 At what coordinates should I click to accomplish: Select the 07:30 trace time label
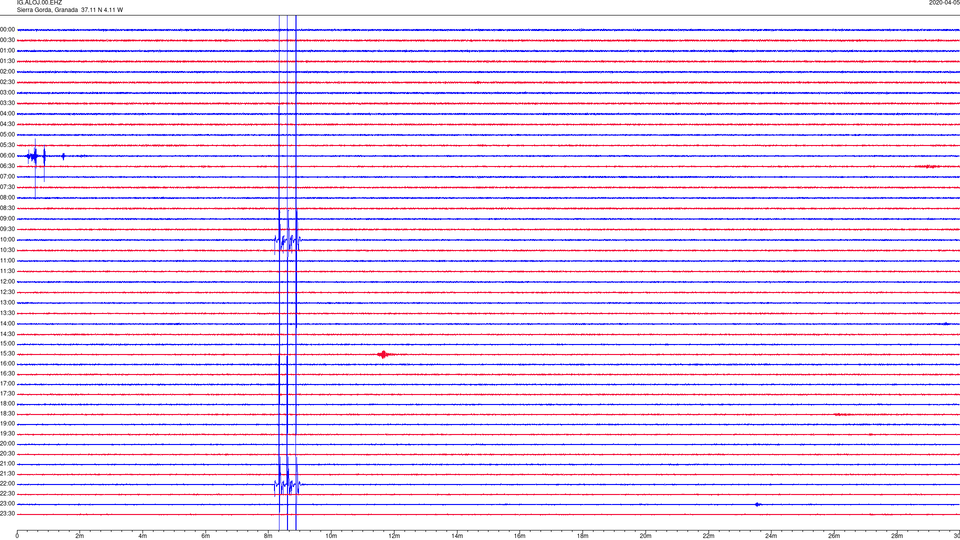click(7, 187)
